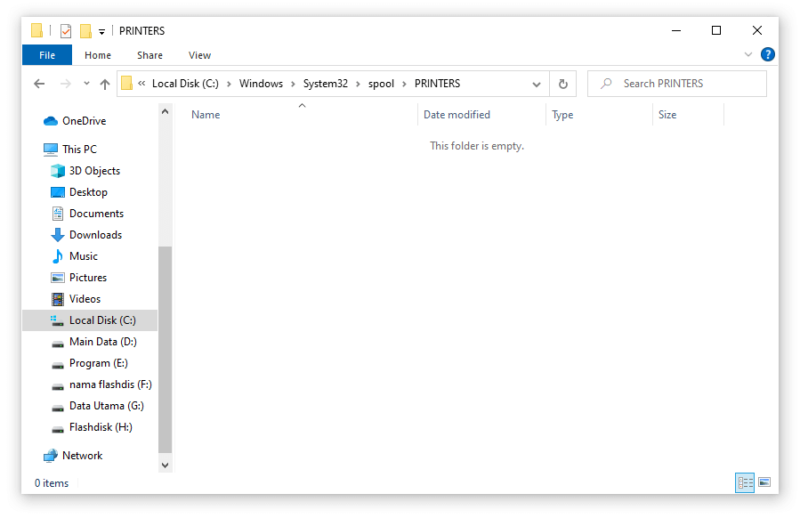Switch to Details view layout icon

tap(744, 482)
